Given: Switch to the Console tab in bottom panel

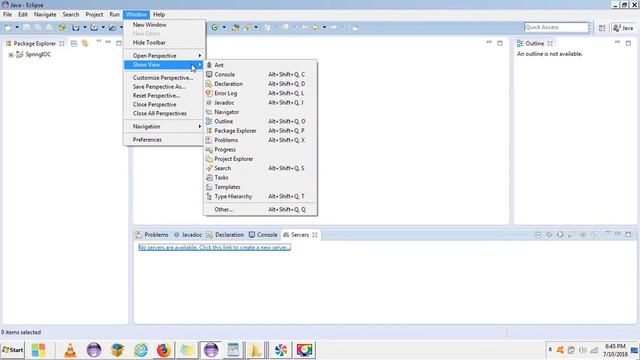Looking at the screenshot, I should pyautogui.click(x=263, y=235).
